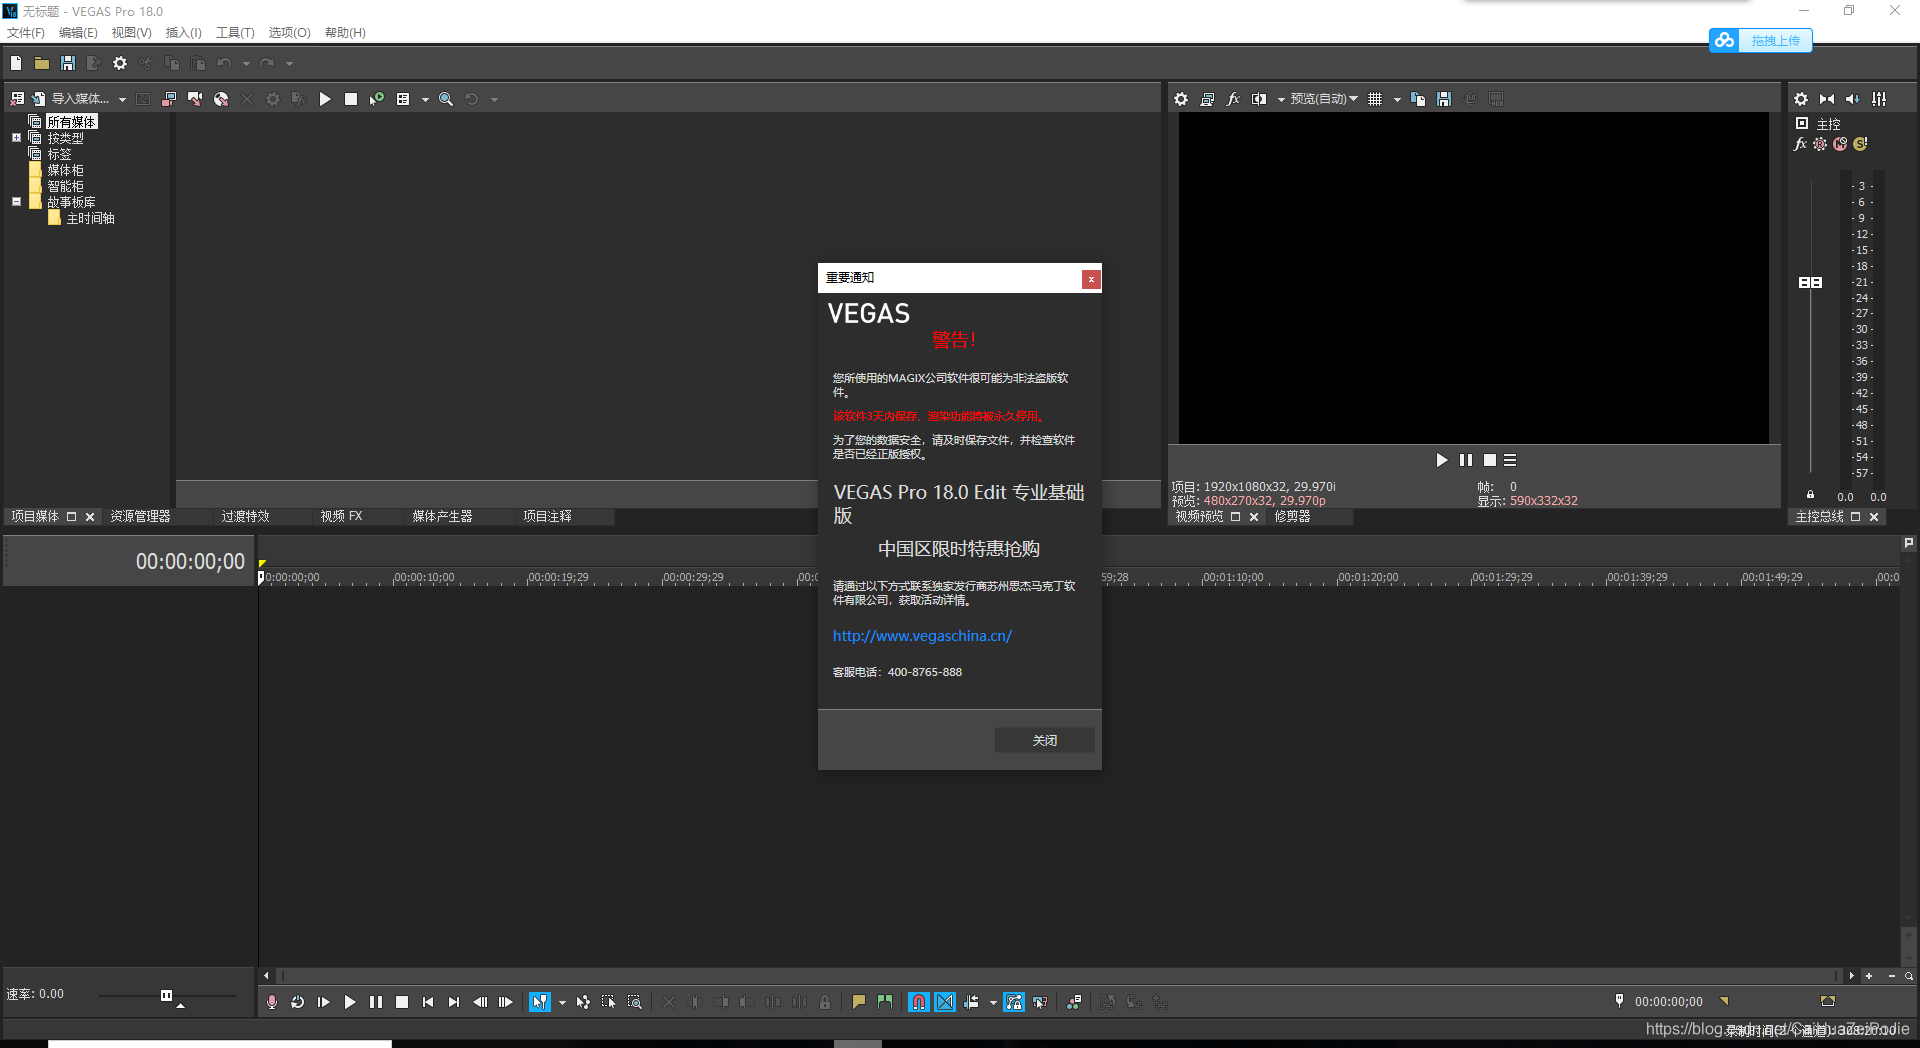Toggle split screen view icon in preview toolbar
The height and width of the screenshot is (1048, 1920).
(1259, 99)
